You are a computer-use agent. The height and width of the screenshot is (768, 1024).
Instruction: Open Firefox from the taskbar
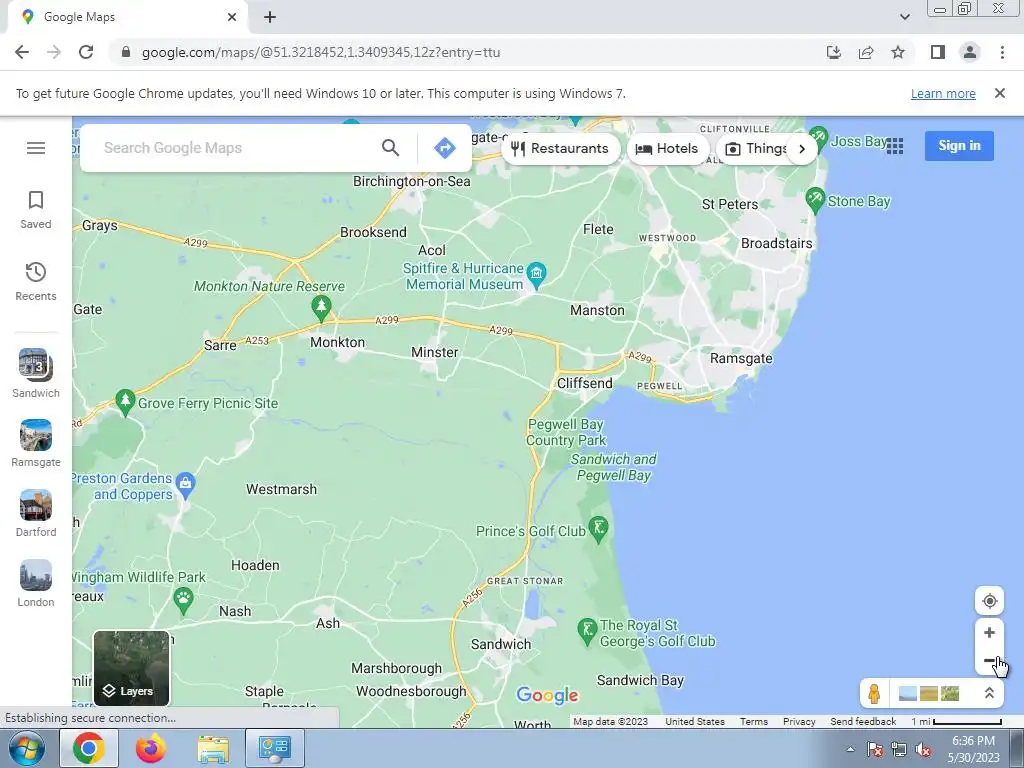coord(151,748)
